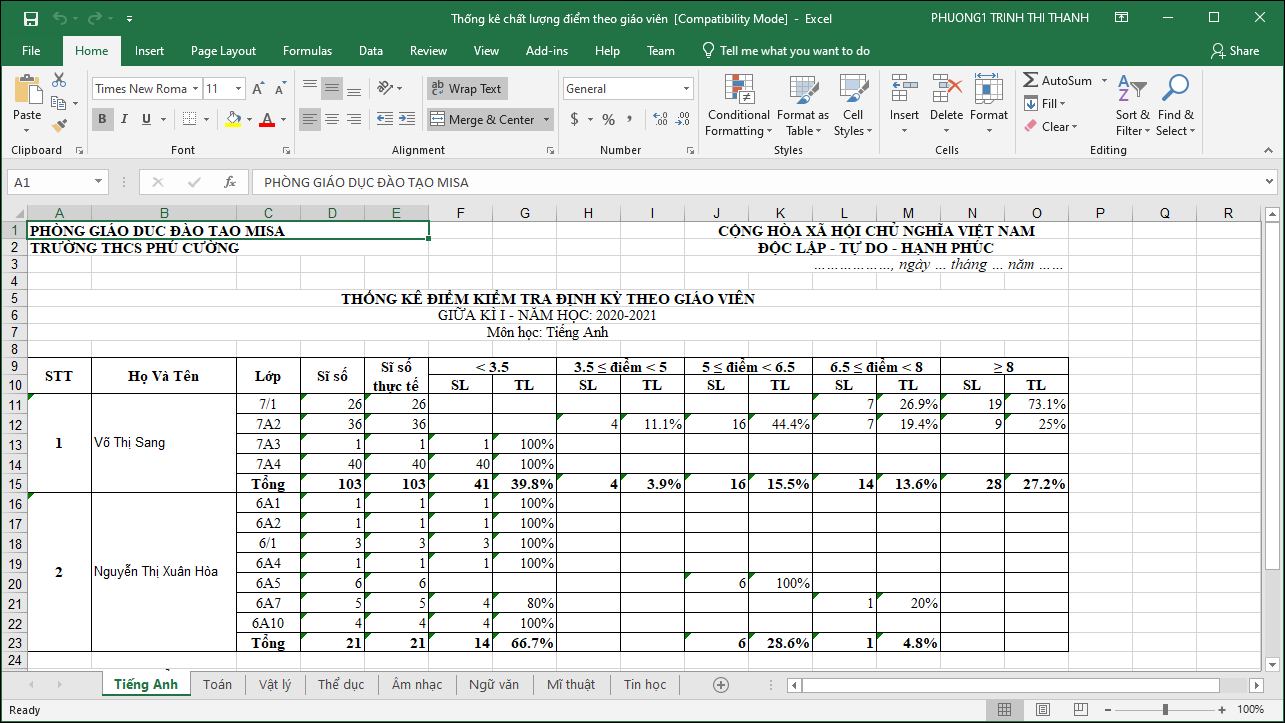Click the Insert Function fx icon
1285x723 pixels.
point(229,182)
